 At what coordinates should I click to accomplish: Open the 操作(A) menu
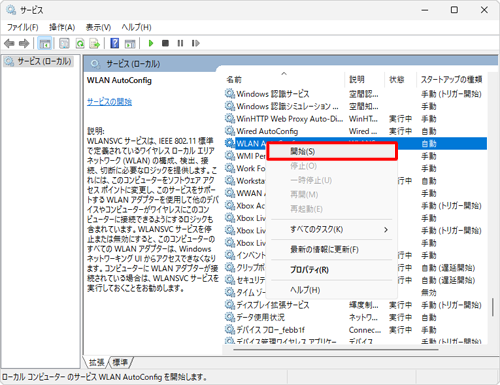[62, 27]
